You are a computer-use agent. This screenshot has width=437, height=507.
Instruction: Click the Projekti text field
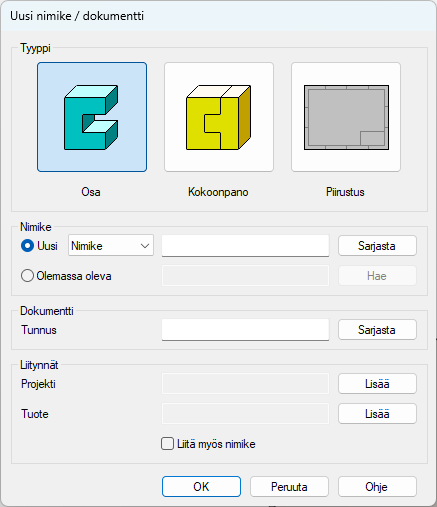(x=245, y=384)
